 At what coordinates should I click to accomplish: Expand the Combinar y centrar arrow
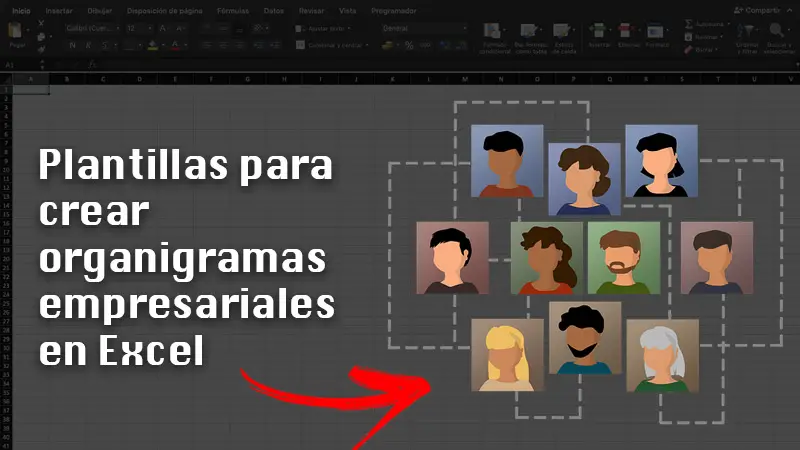click(x=367, y=45)
